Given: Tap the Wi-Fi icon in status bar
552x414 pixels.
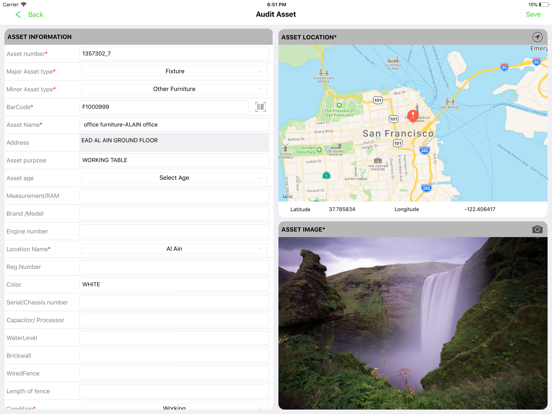Looking at the screenshot, I should click(24, 4).
